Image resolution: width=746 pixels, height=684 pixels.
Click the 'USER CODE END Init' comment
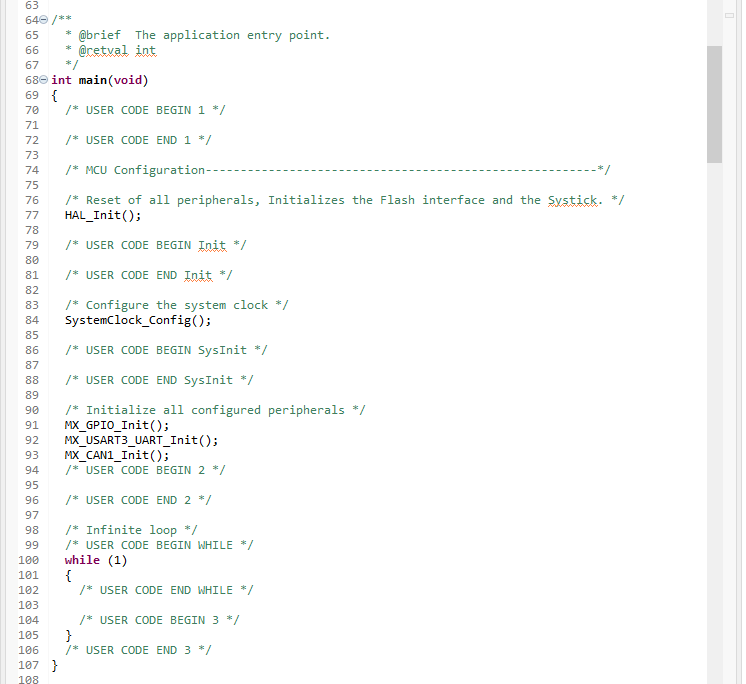click(x=148, y=275)
